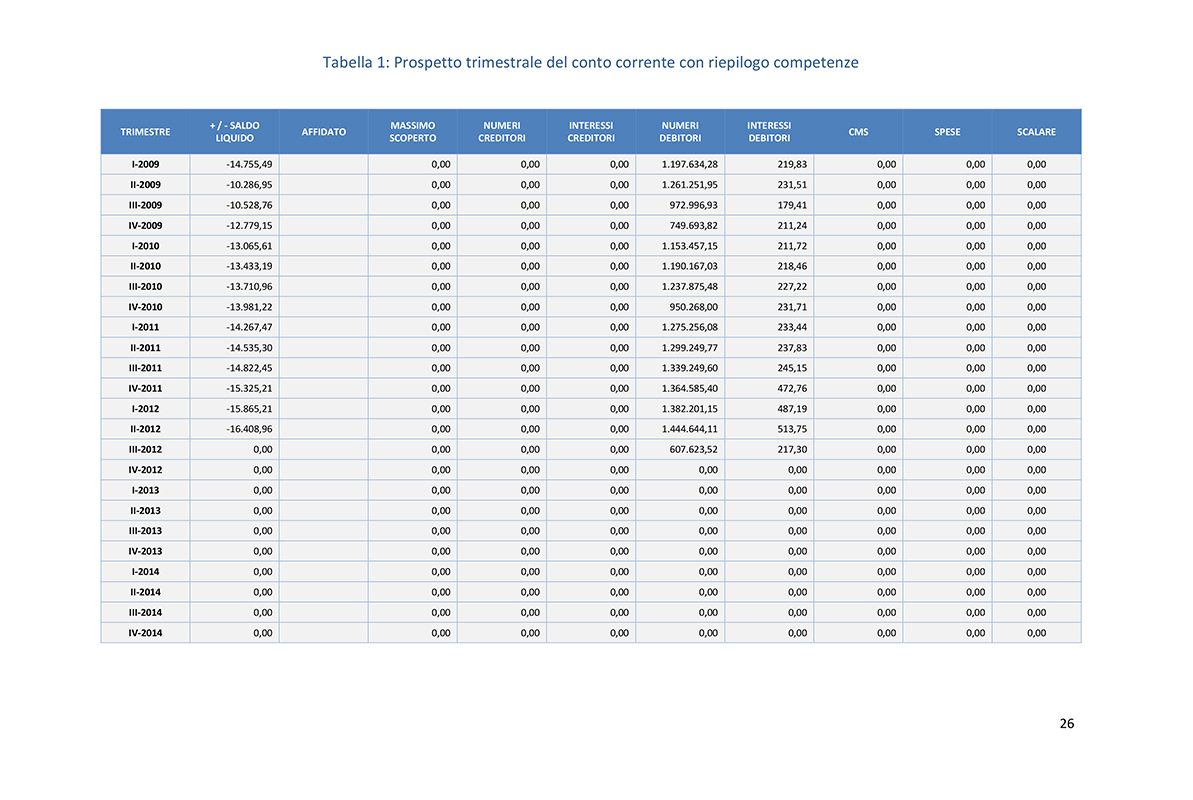Select the row label II-2010
This screenshot has height=800, width=1193.
[x=145, y=266]
